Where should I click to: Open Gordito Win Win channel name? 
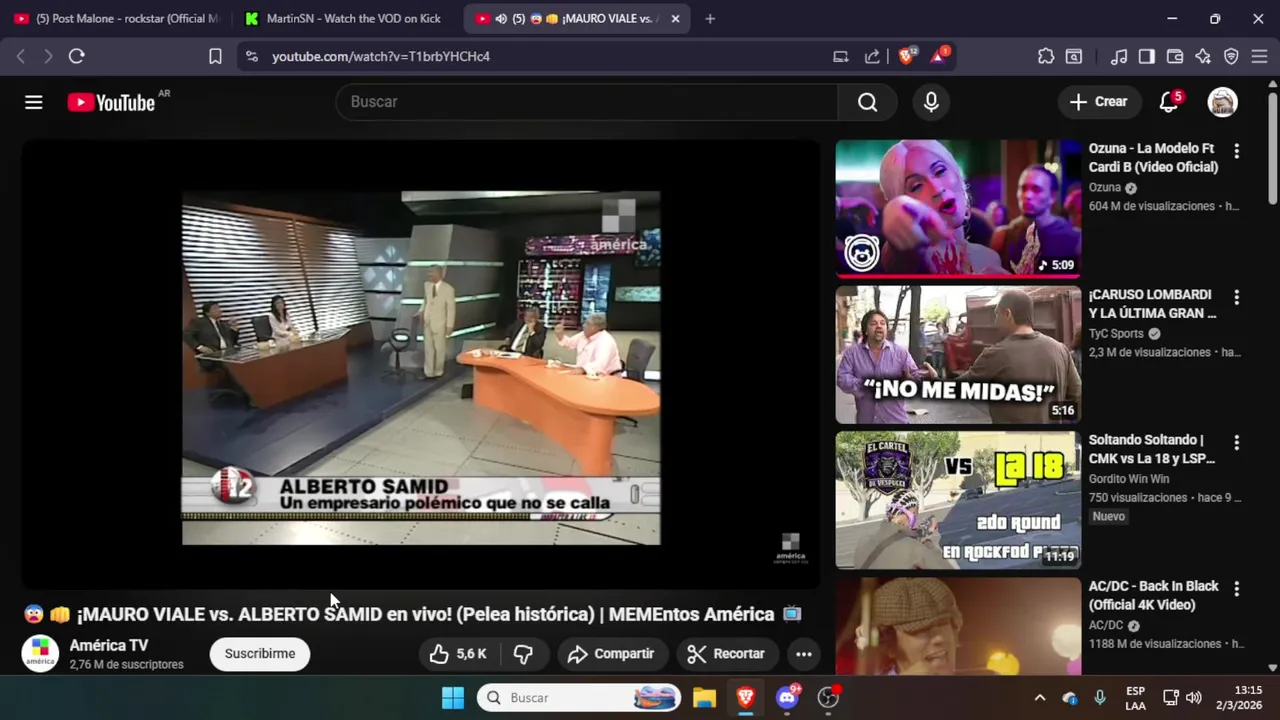click(1129, 479)
